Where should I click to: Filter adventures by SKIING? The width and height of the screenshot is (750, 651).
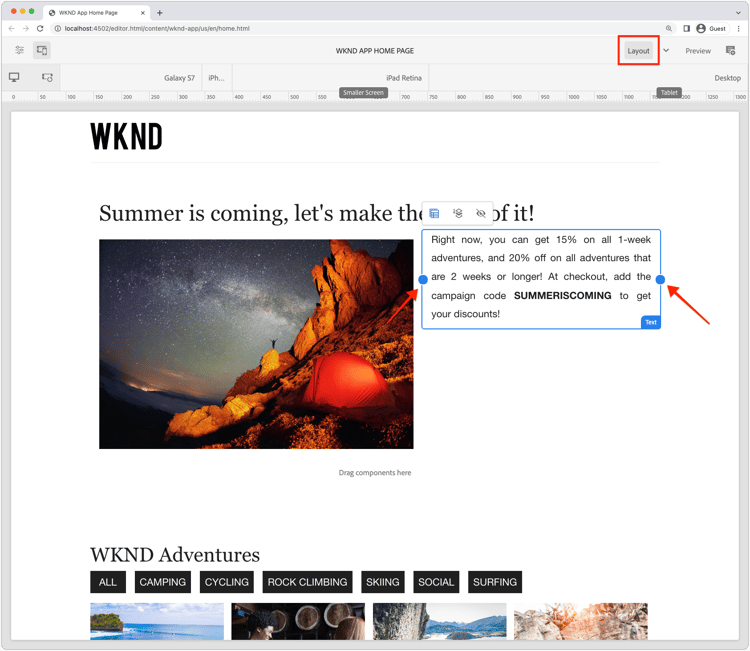383,582
